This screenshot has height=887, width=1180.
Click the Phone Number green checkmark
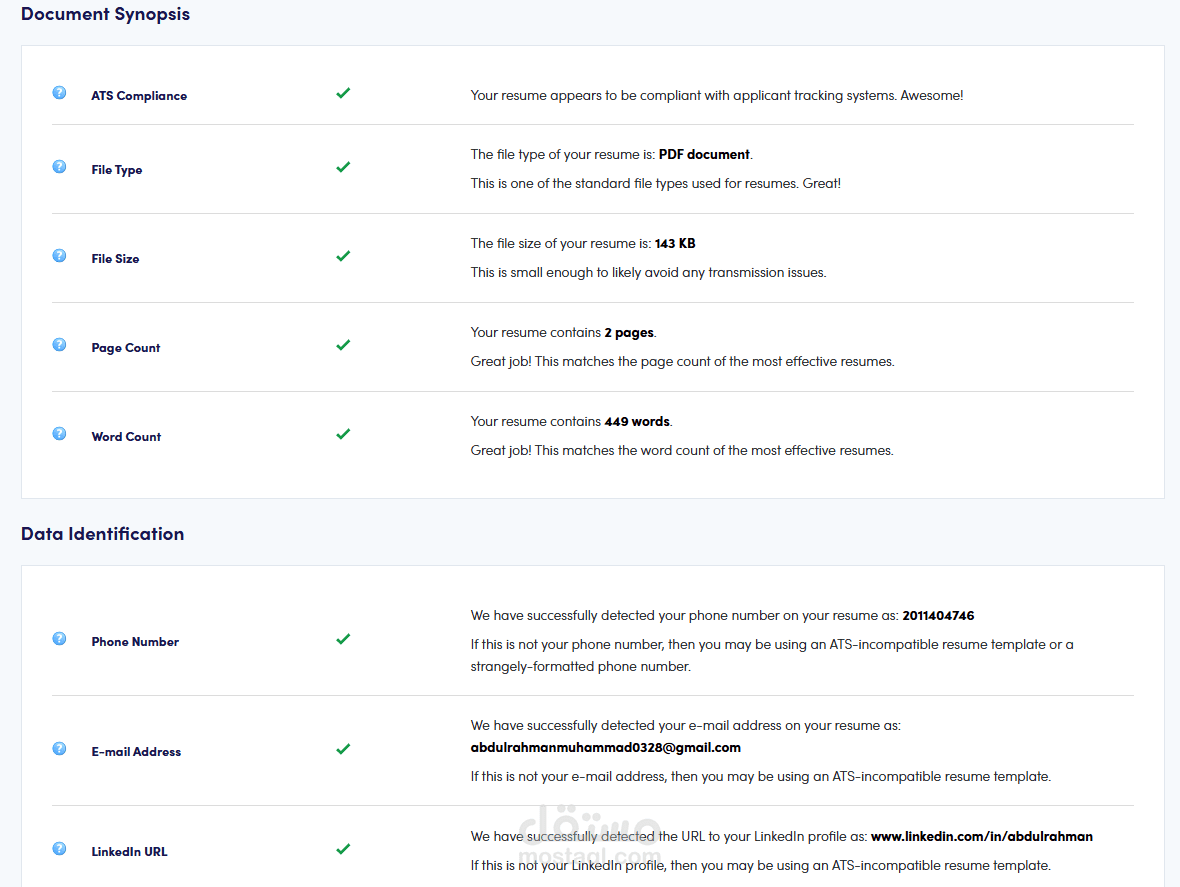click(343, 639)
